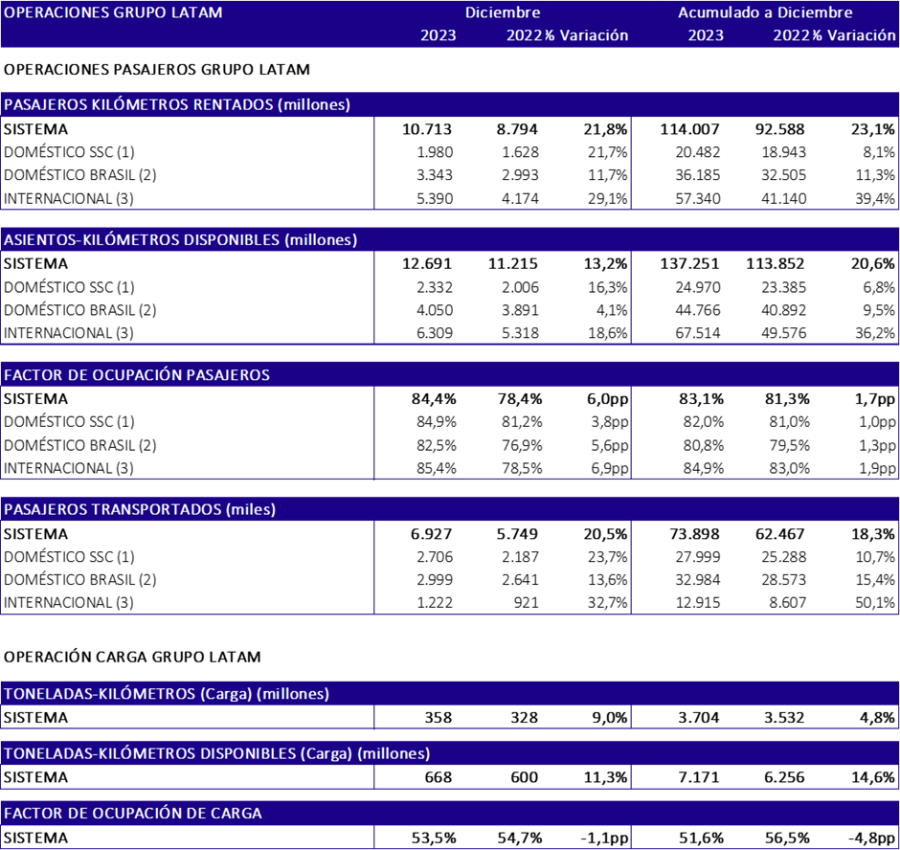Click RPK Internacional December value 5.390
This screenshot has height=850, width=900.
tap(435, 199)
